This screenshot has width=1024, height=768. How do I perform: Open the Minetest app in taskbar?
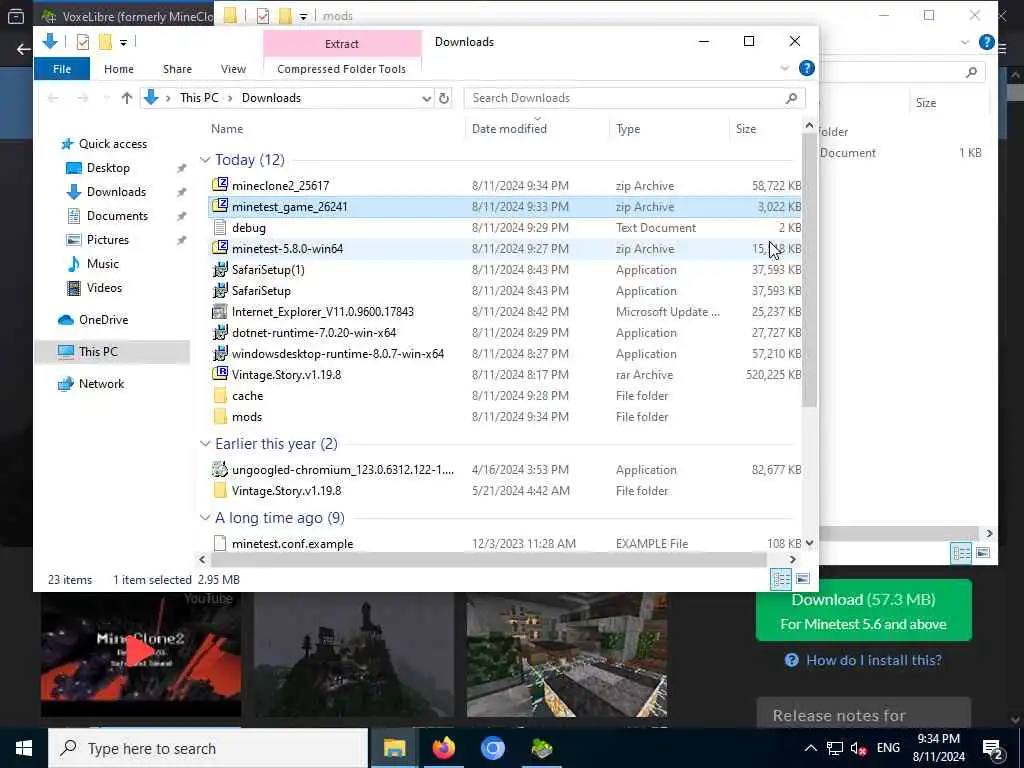tap(541, 748)
